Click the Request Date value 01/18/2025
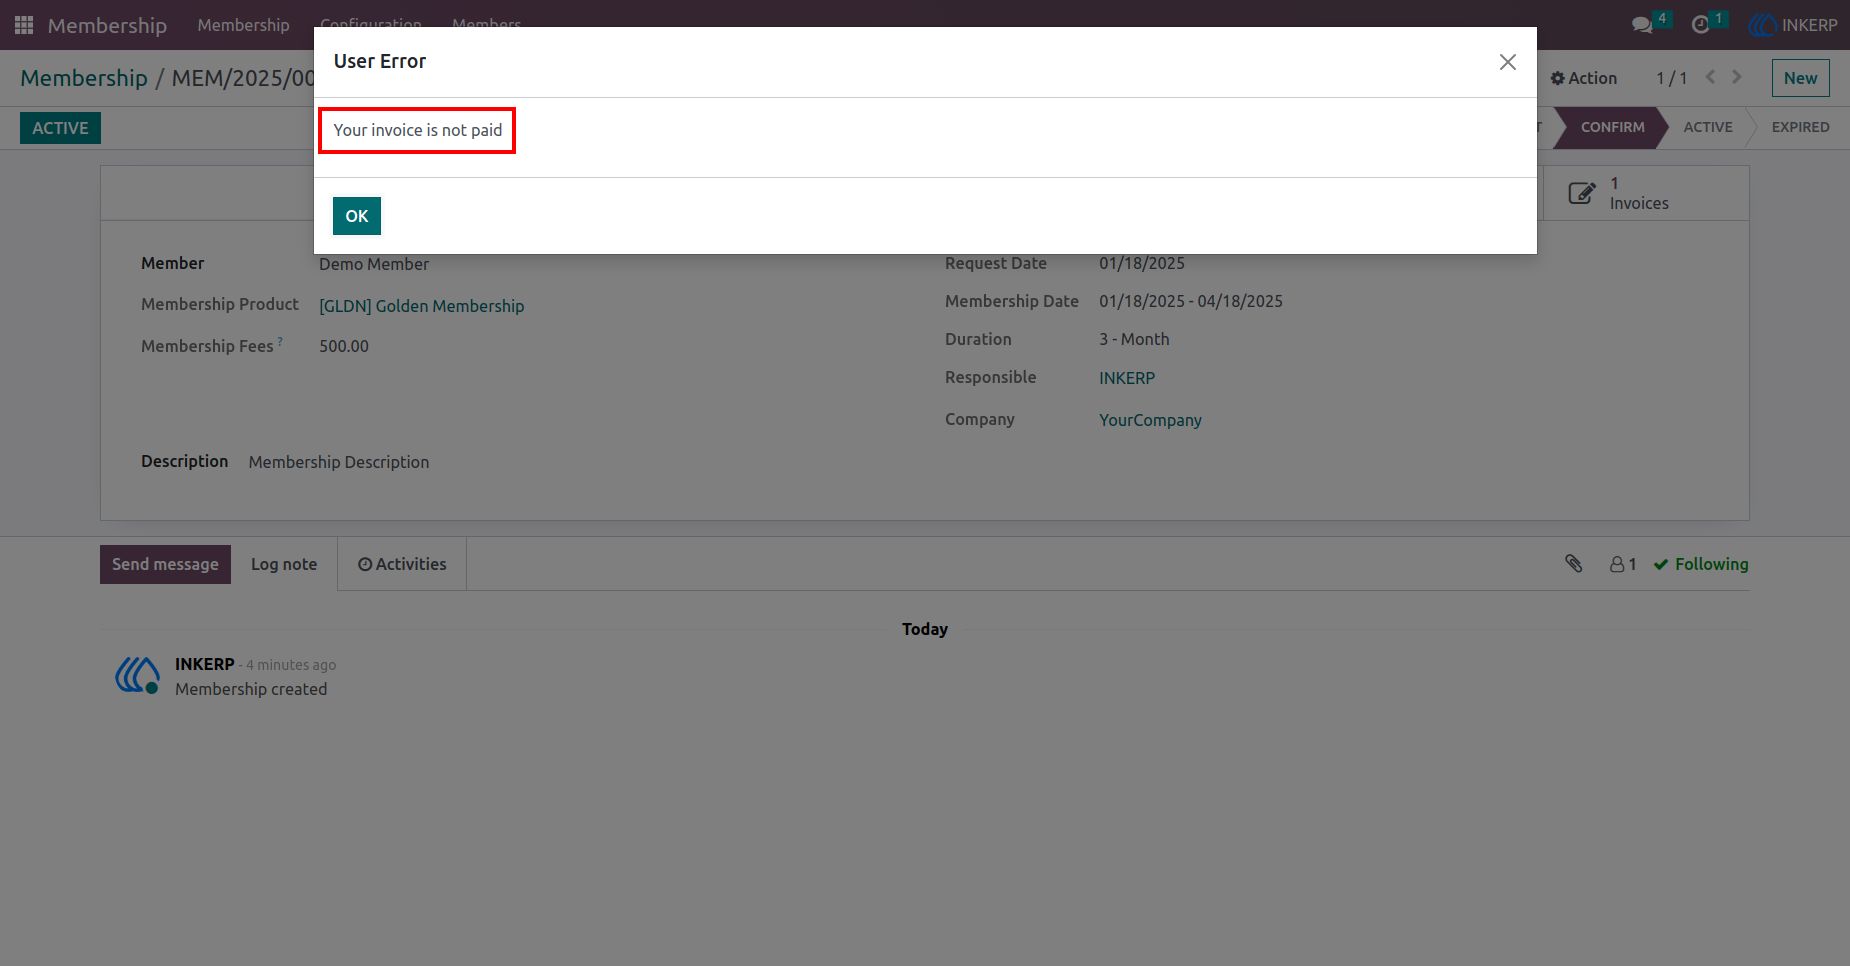 coord(1142,263)
